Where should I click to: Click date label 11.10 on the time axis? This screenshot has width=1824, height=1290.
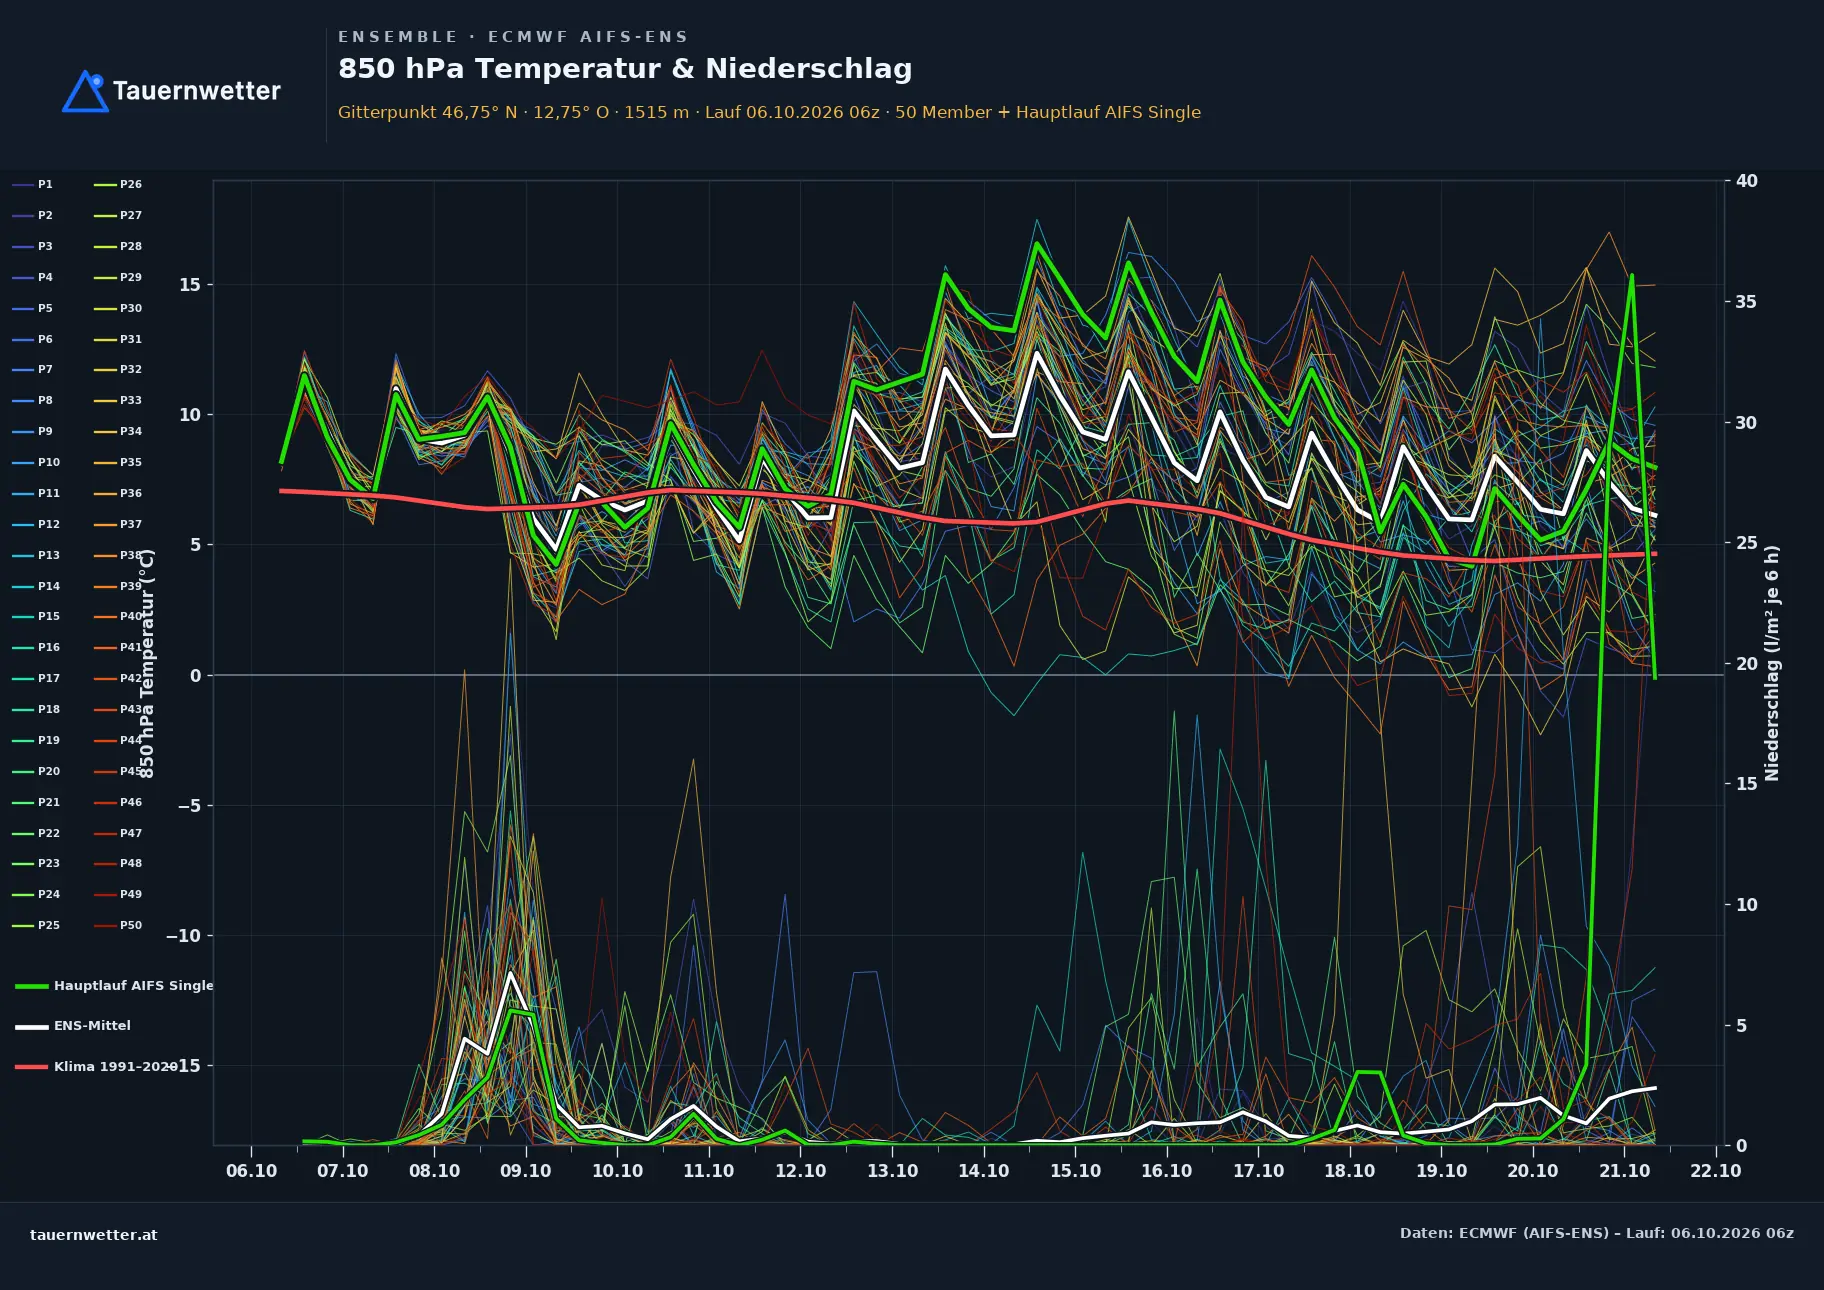click(709, 1171)
